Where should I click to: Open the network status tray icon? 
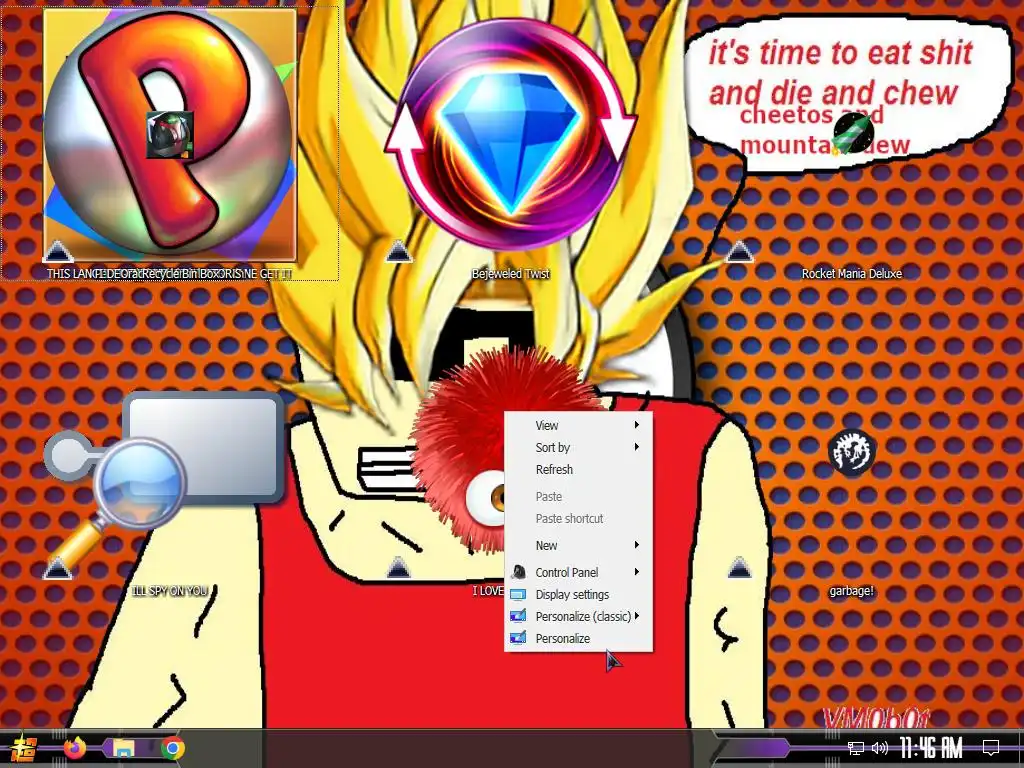[x=856, y=748]
